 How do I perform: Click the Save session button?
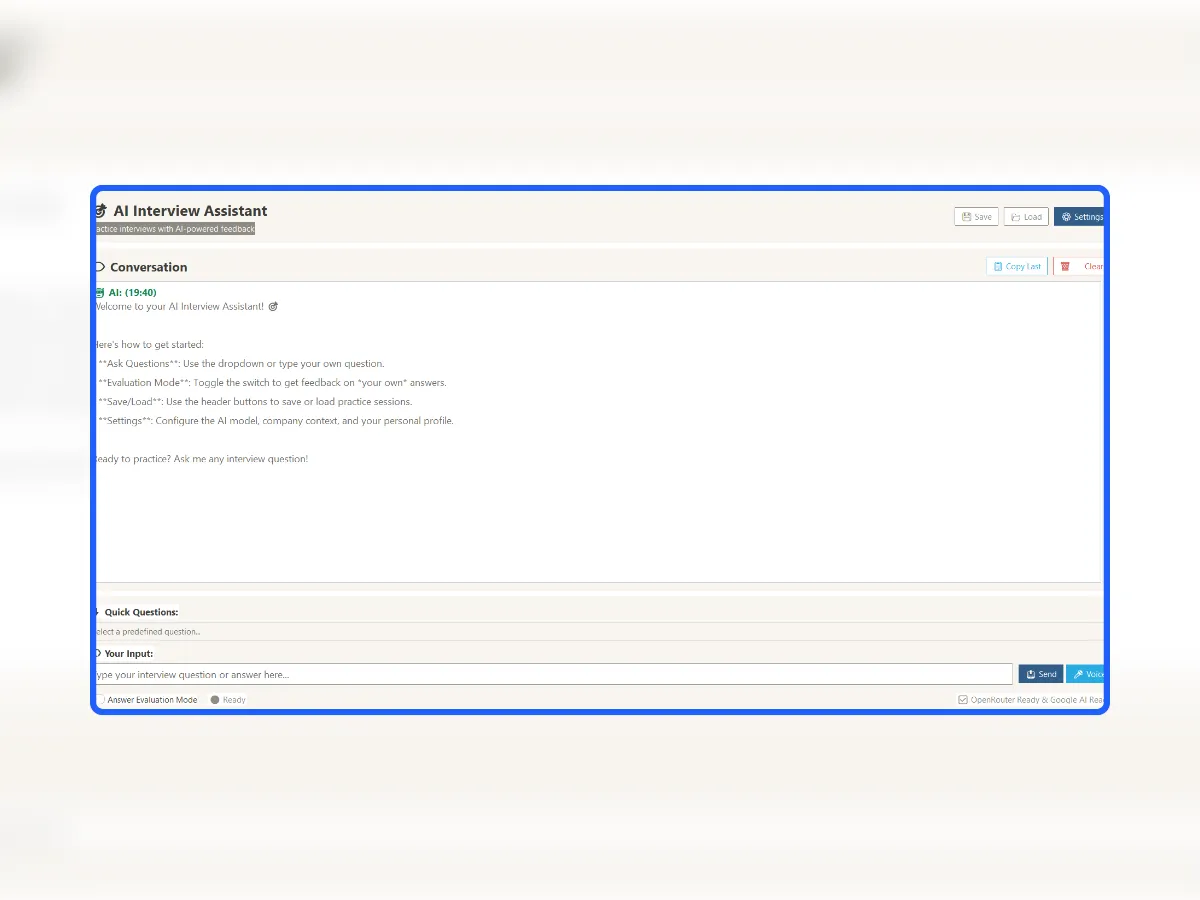pos(976,217)
